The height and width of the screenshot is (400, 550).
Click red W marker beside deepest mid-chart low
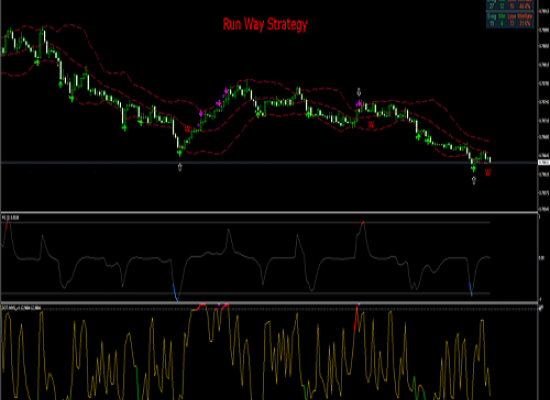click(187, 129)
